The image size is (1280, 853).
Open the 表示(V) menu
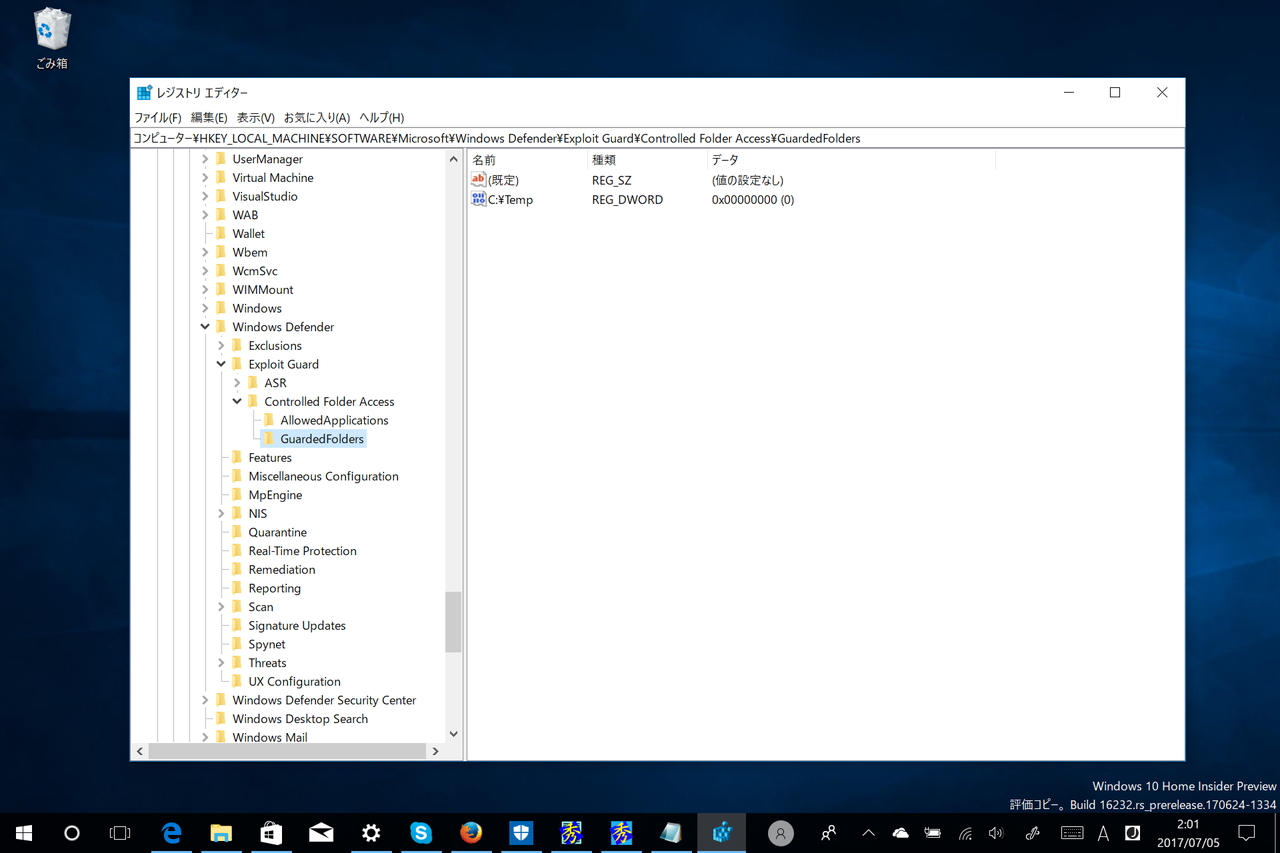(x=255, y=117)
